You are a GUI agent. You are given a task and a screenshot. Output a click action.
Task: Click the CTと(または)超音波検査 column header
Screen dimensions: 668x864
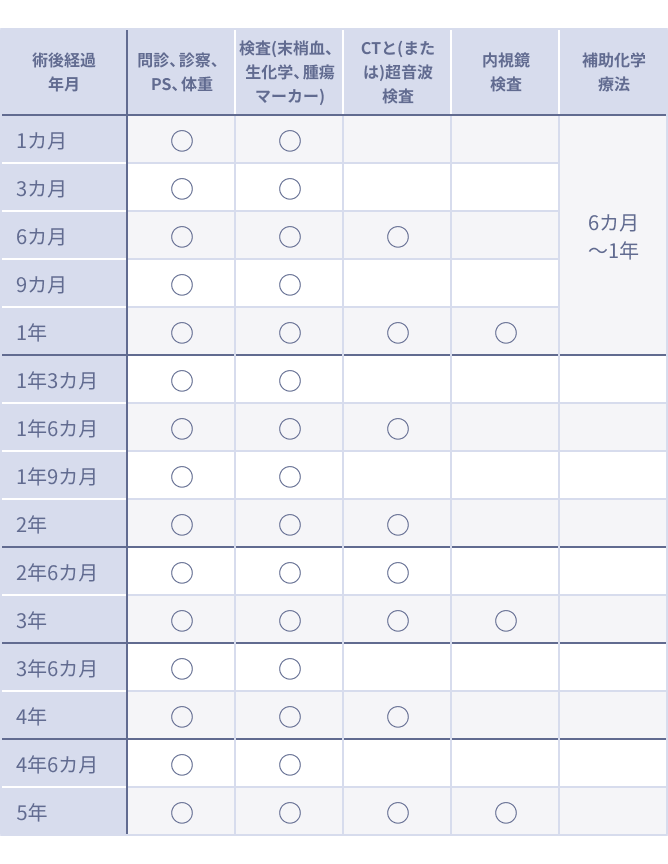(x=398, y=72)
